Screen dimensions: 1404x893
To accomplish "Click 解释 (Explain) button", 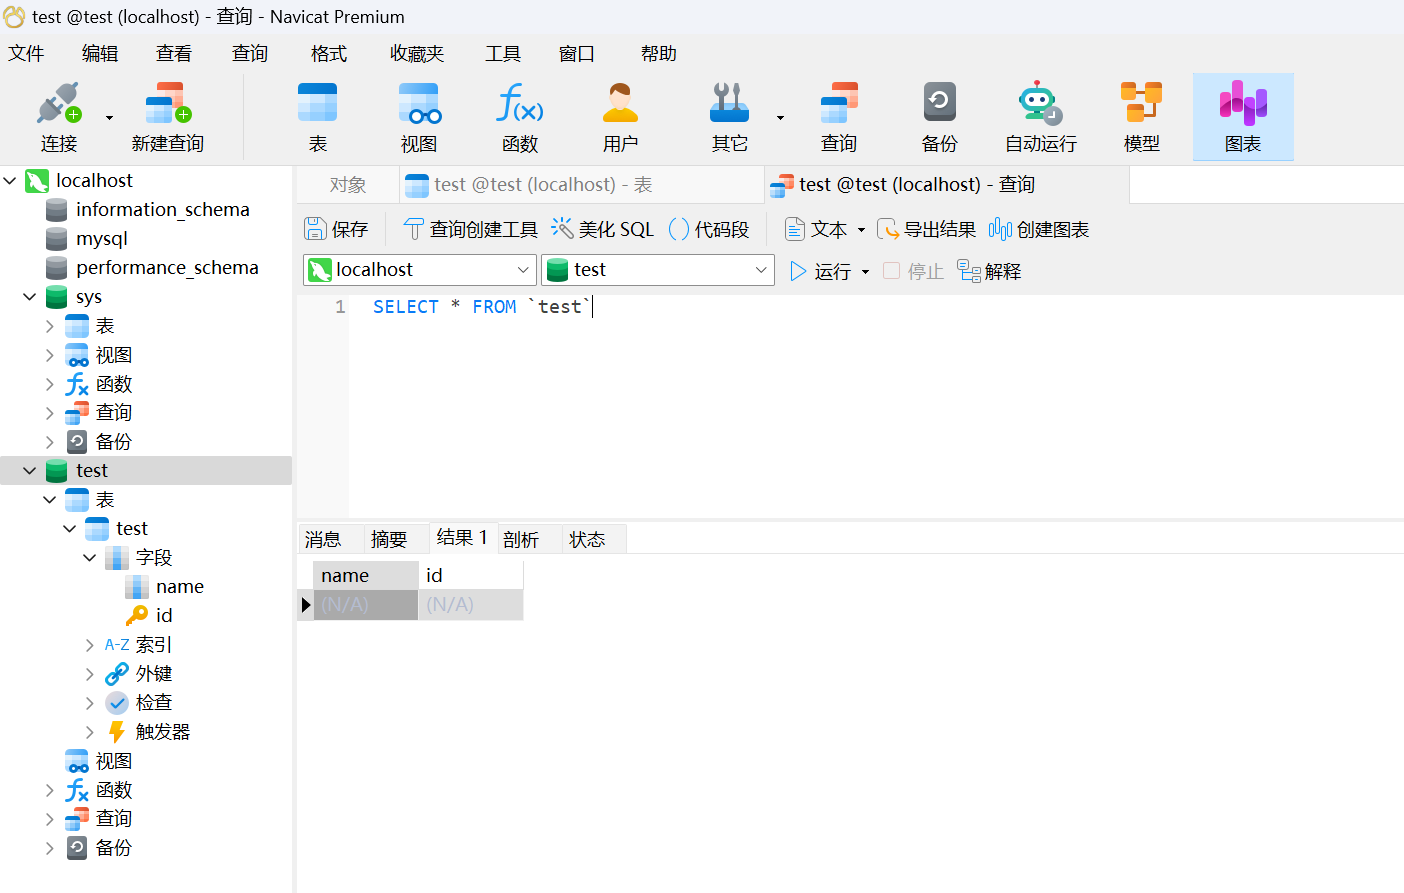I will tap(989, 271).
